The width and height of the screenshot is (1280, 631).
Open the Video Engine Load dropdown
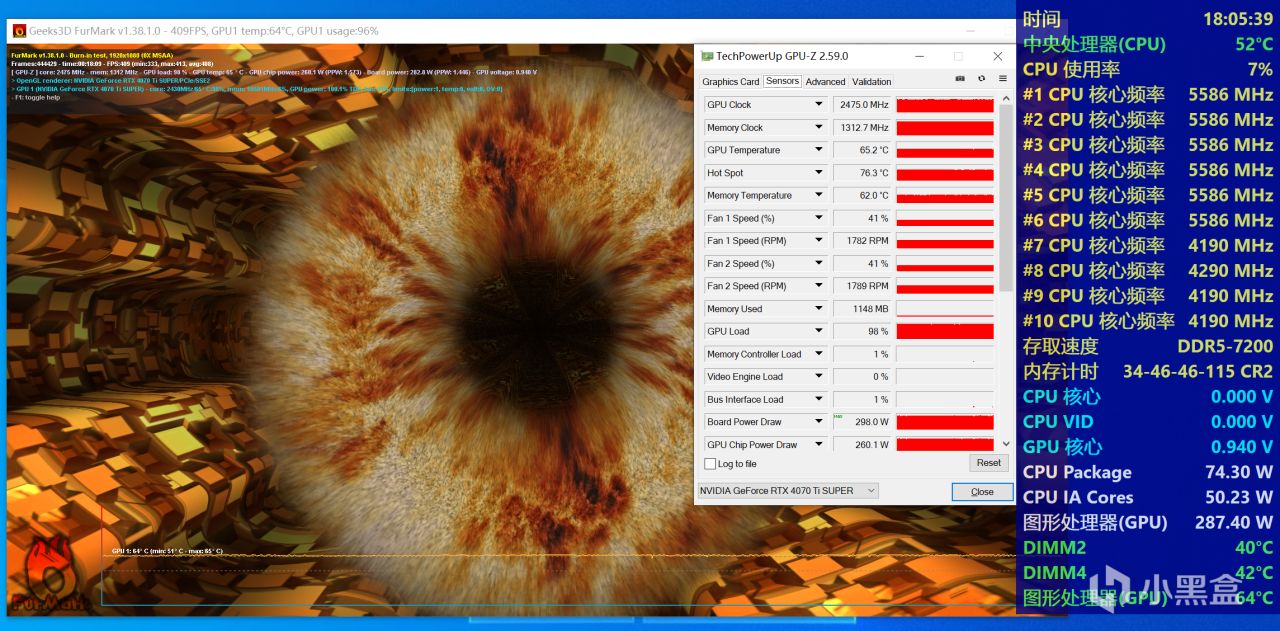pyautogui.click(x=819, y=377)
